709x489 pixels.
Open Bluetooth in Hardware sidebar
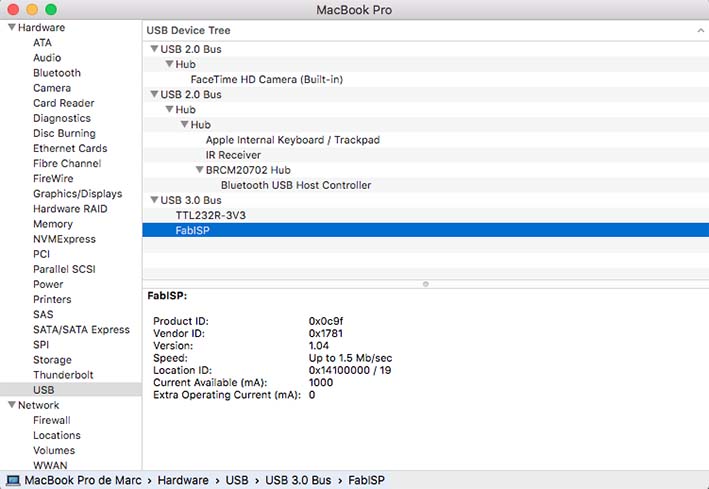[x=57, y=73]
